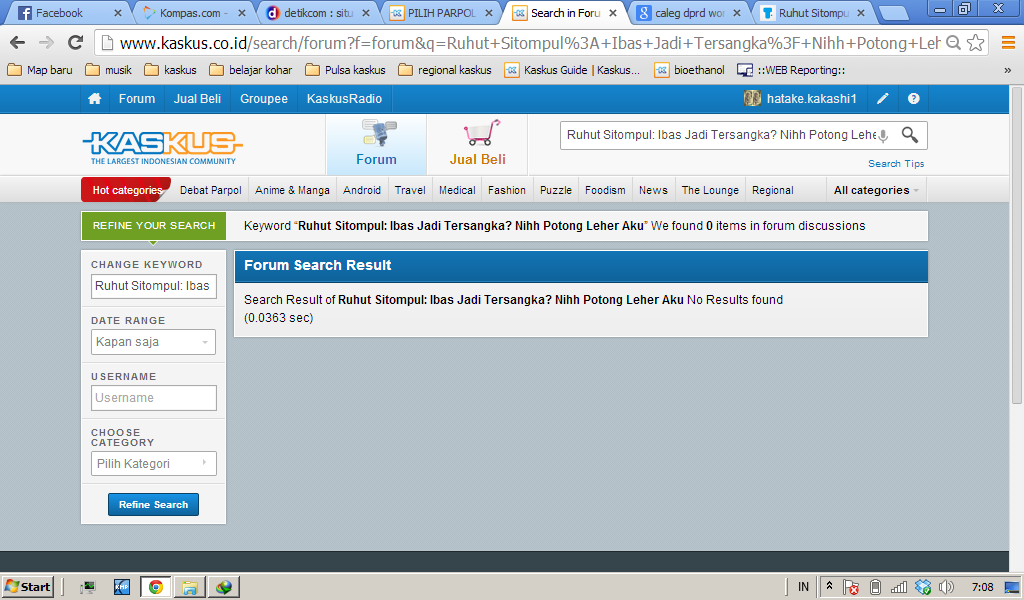Expand the All categories menu
Screen dimensions: 1024x600
tap(876, 190)
